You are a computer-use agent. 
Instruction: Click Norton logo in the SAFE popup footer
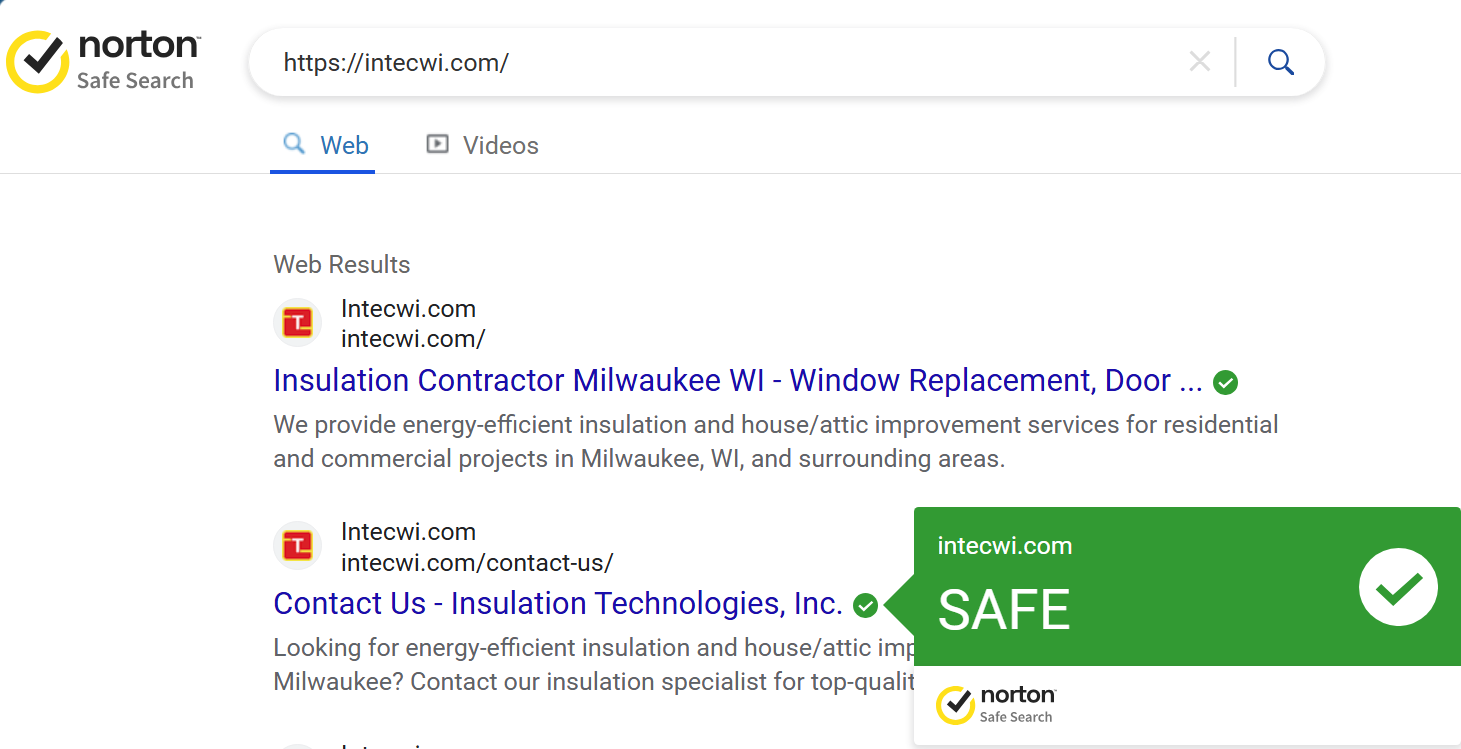[995, 704]
